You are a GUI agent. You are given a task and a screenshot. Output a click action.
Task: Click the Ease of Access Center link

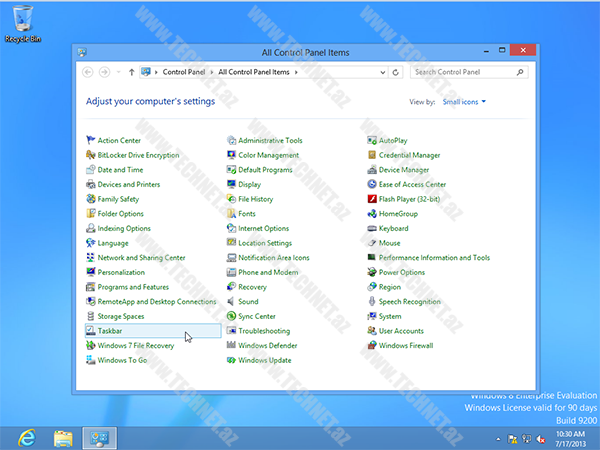point(412,184)
